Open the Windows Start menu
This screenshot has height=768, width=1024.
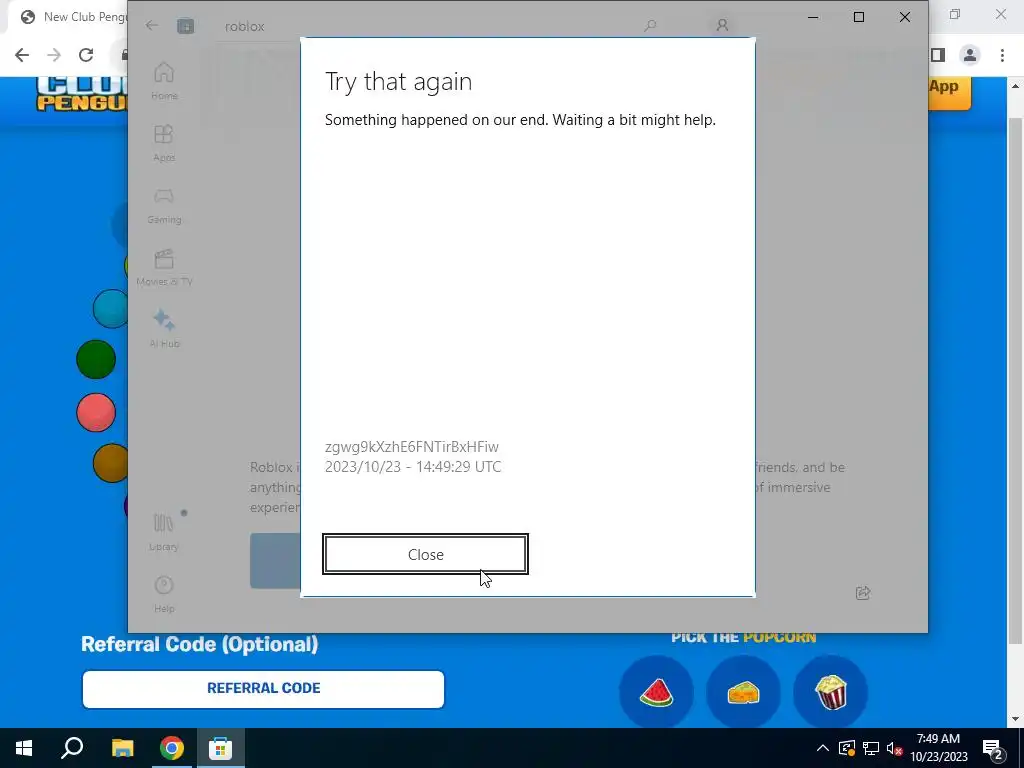point(24,748)
